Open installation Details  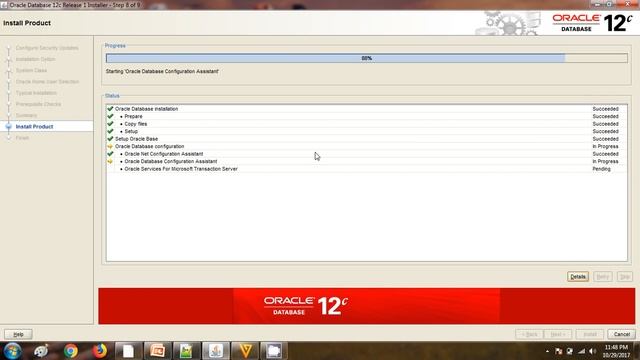578,277
